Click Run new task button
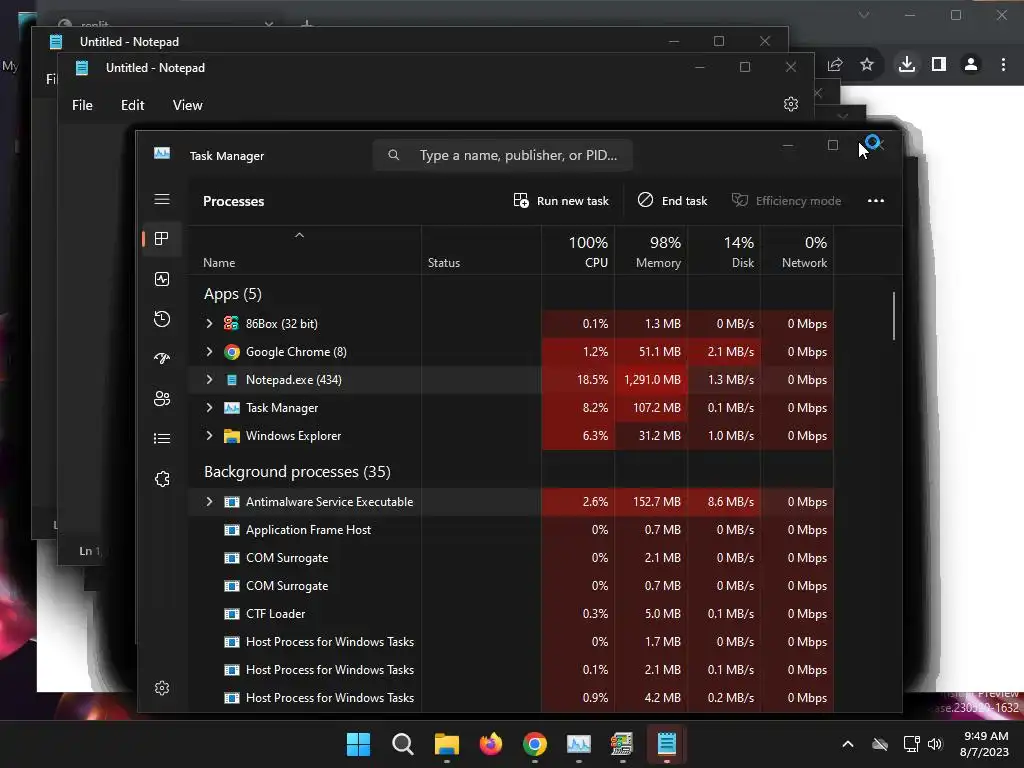Image resolution: width=1024 pixels, height=768 pixels. (x=561, y=201)
